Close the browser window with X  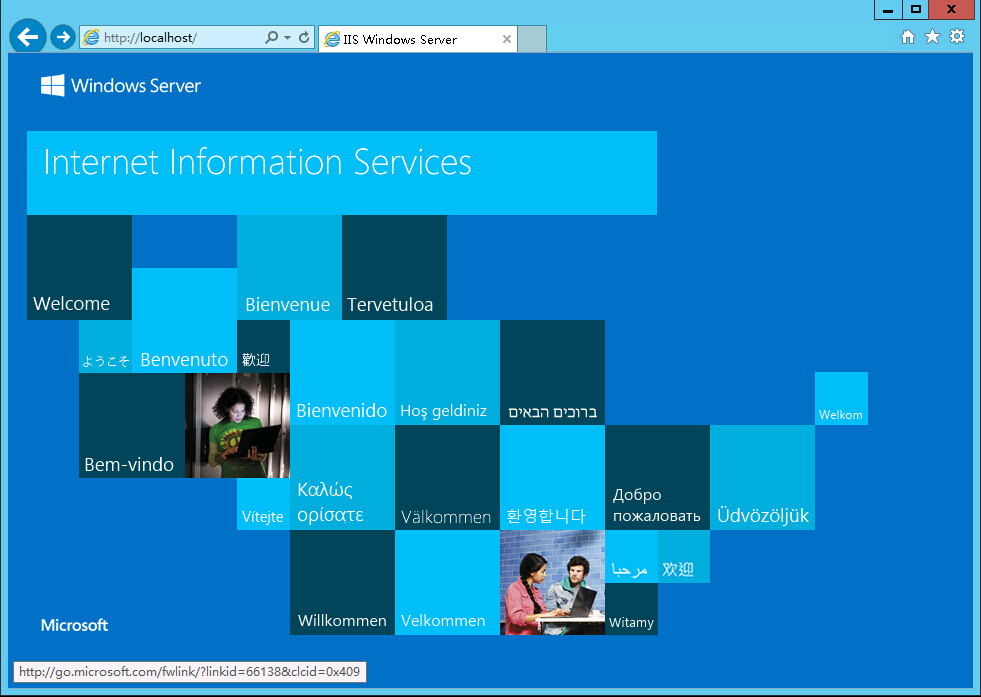click(x=952, y=9)
